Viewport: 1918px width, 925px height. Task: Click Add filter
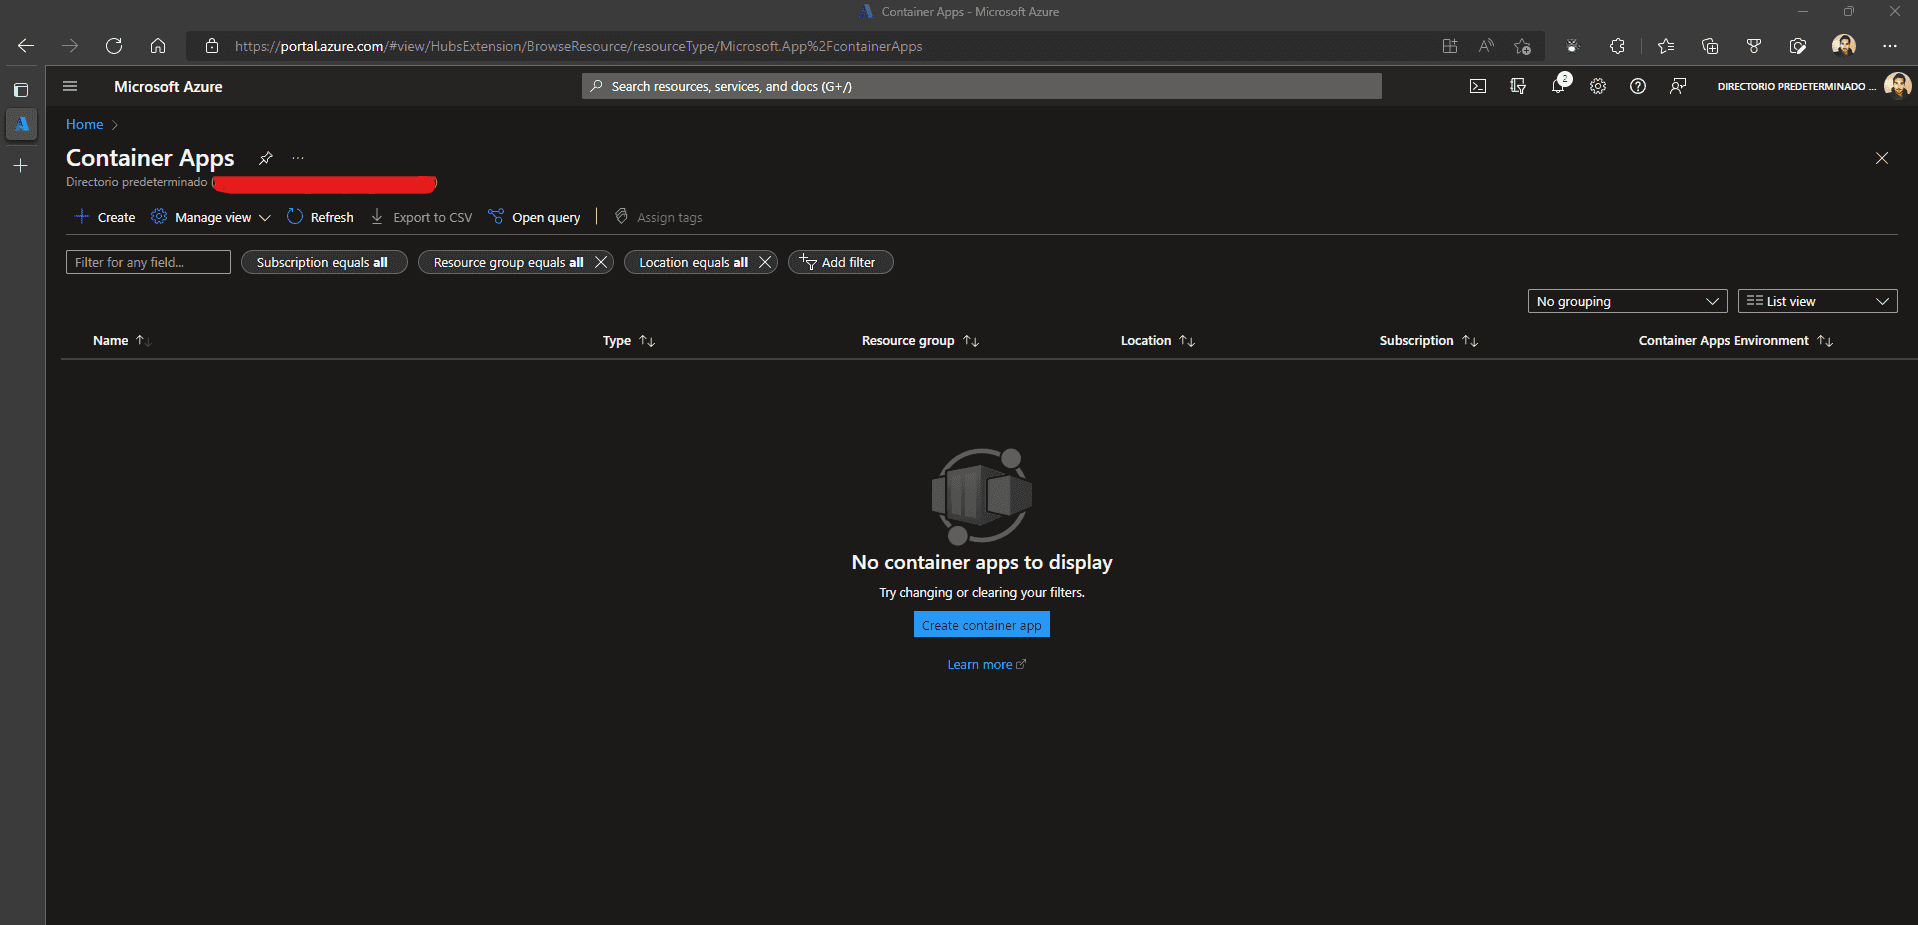coord(840,262)
